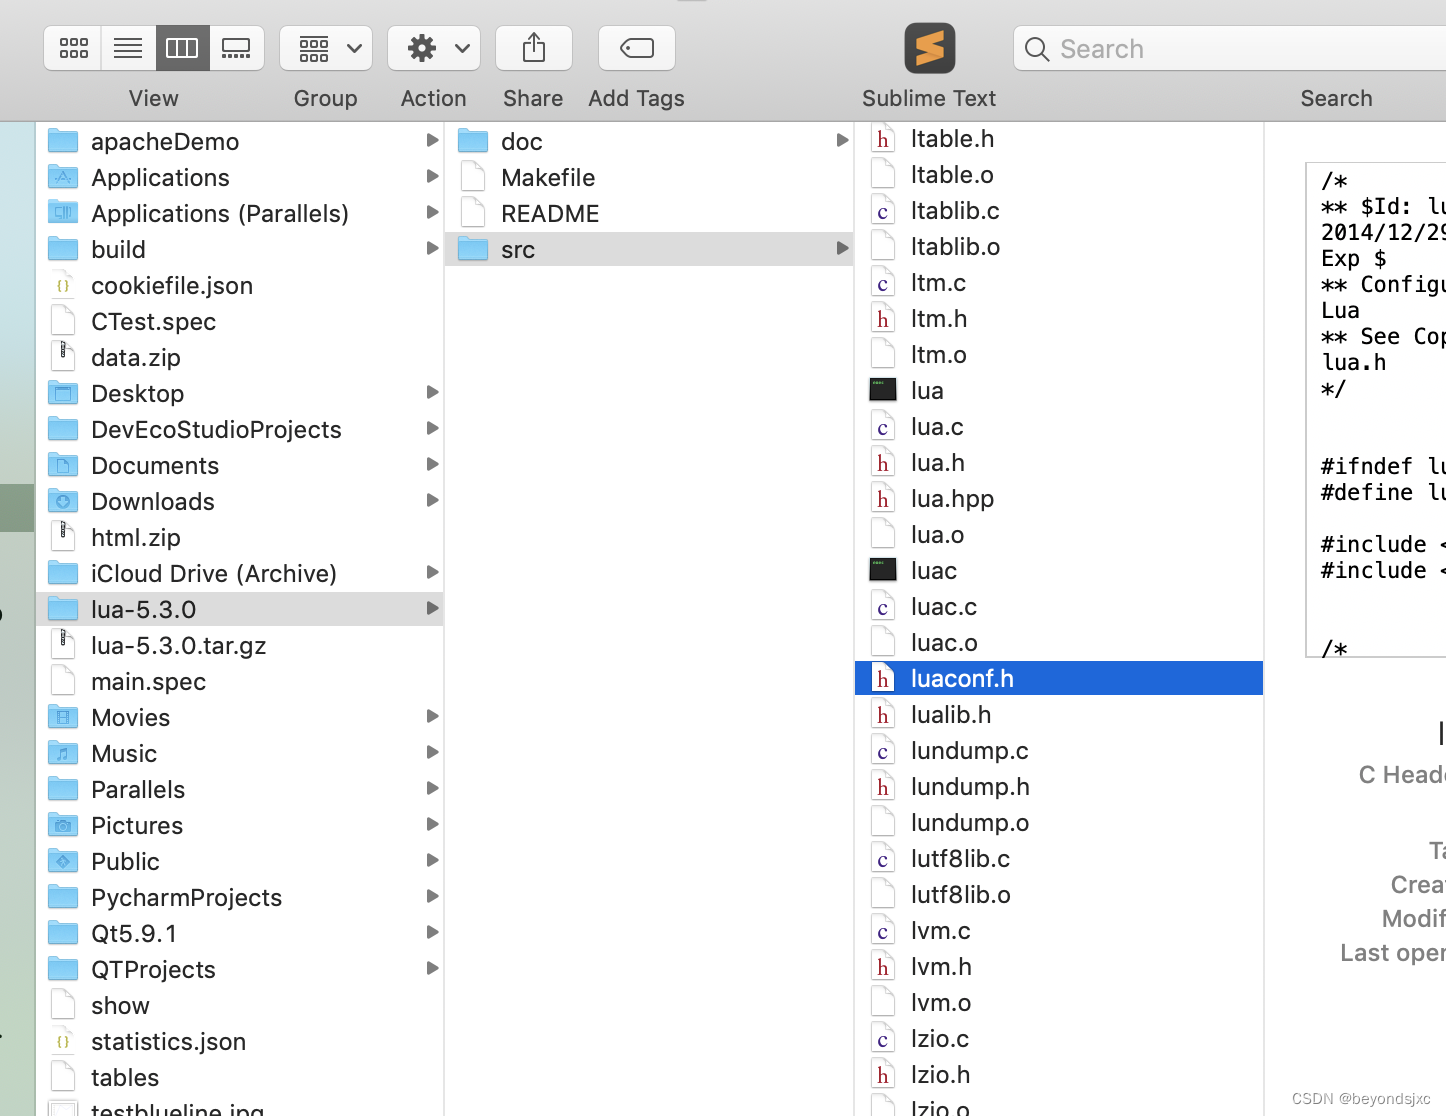Select the lua.c file

(1059, 427)
